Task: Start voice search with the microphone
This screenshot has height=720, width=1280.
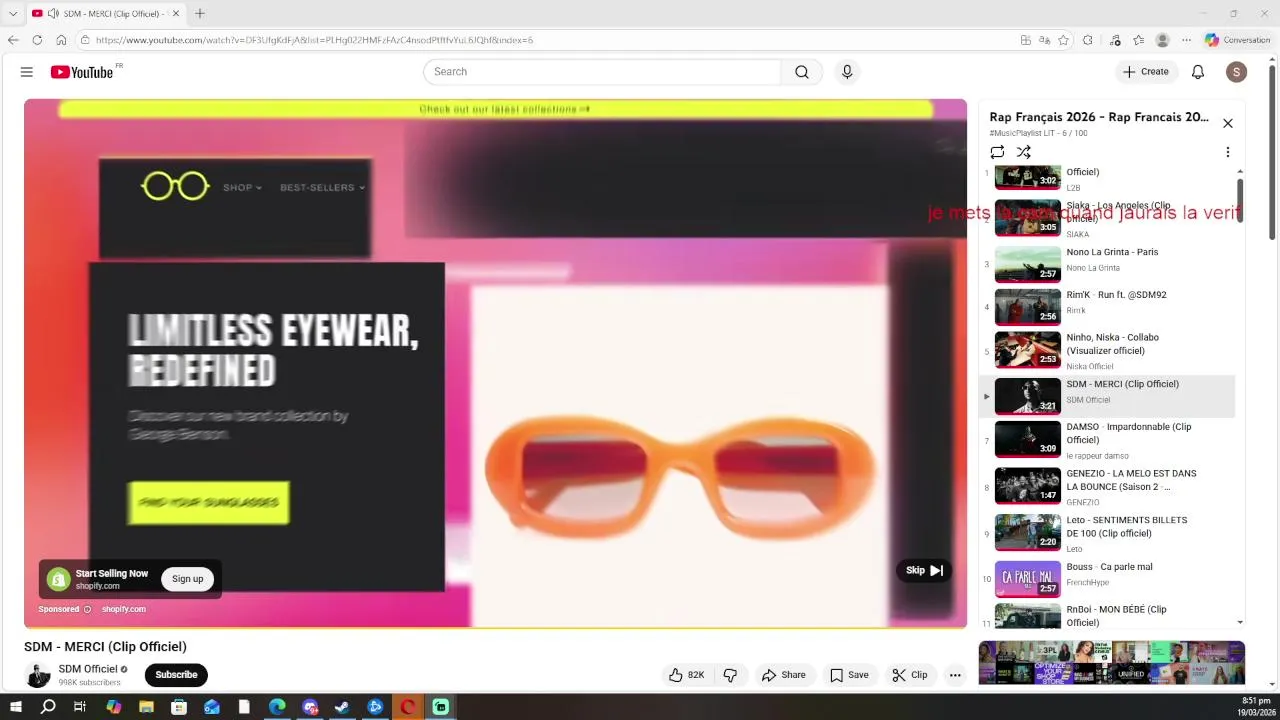Action: coord(847,72)
